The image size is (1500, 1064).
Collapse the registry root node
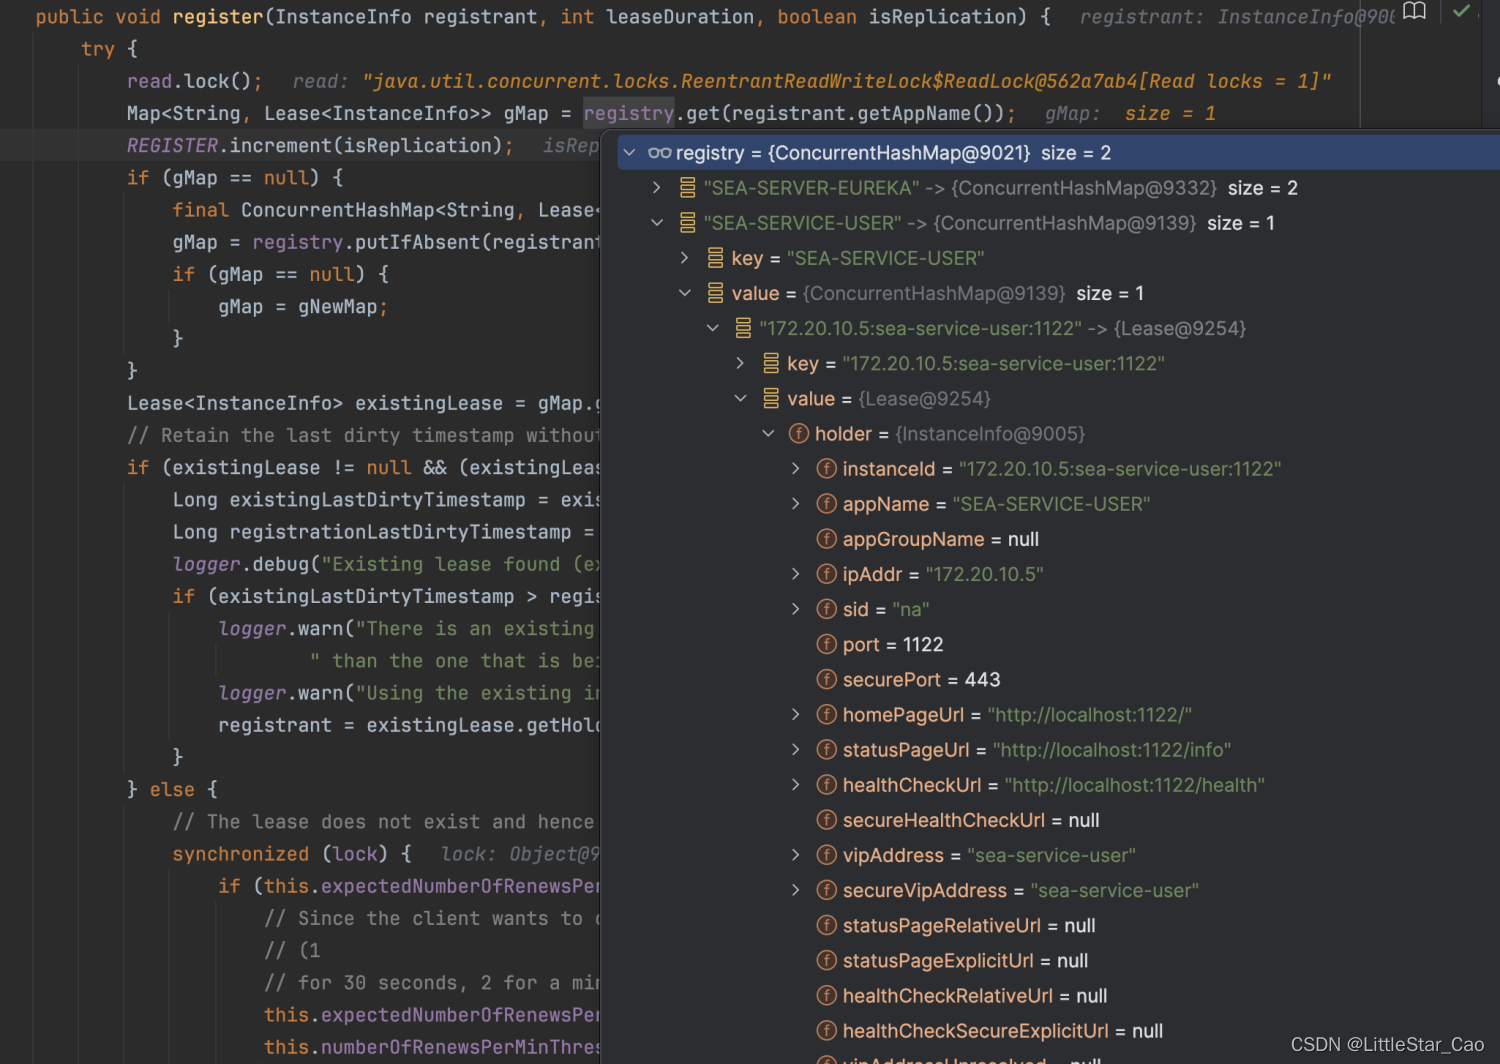pyautogui.click(x=629, y=153)
